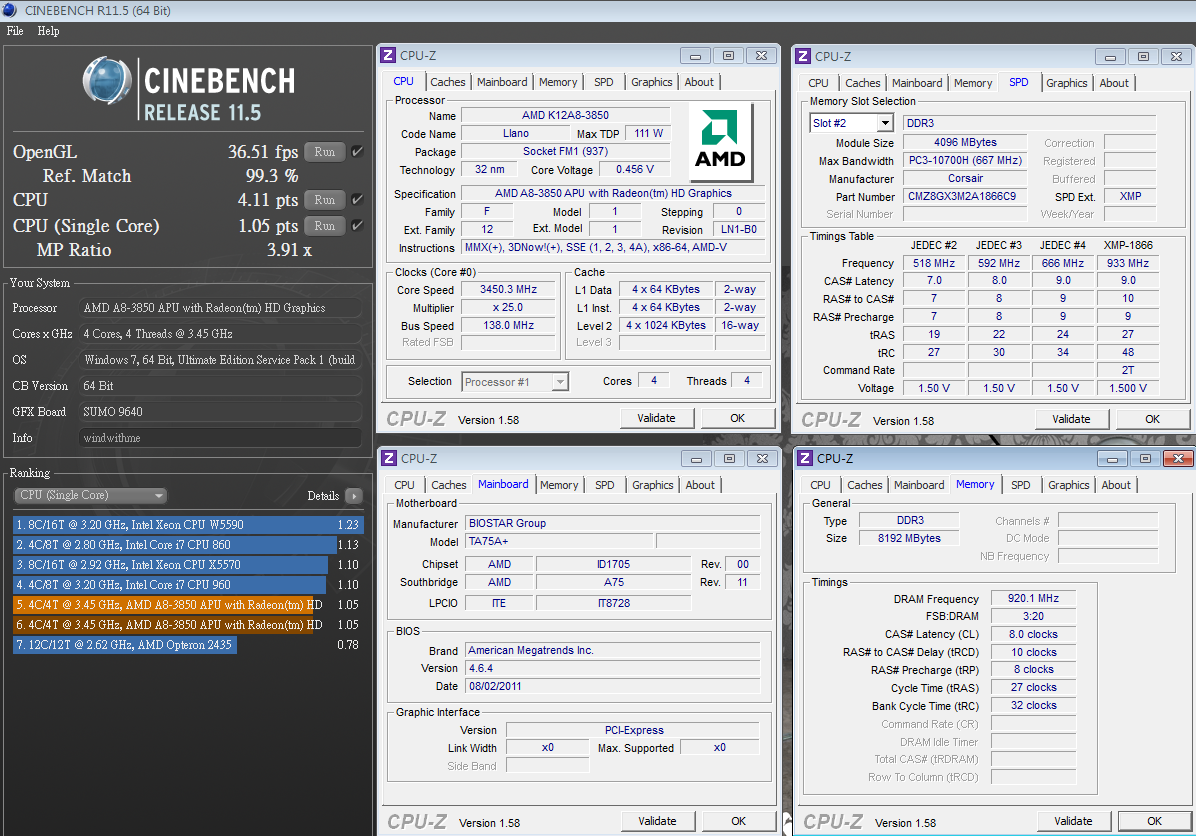Click the CPU-Z icon in the Memory window title

pyautogui.click(x=805, y=458)
